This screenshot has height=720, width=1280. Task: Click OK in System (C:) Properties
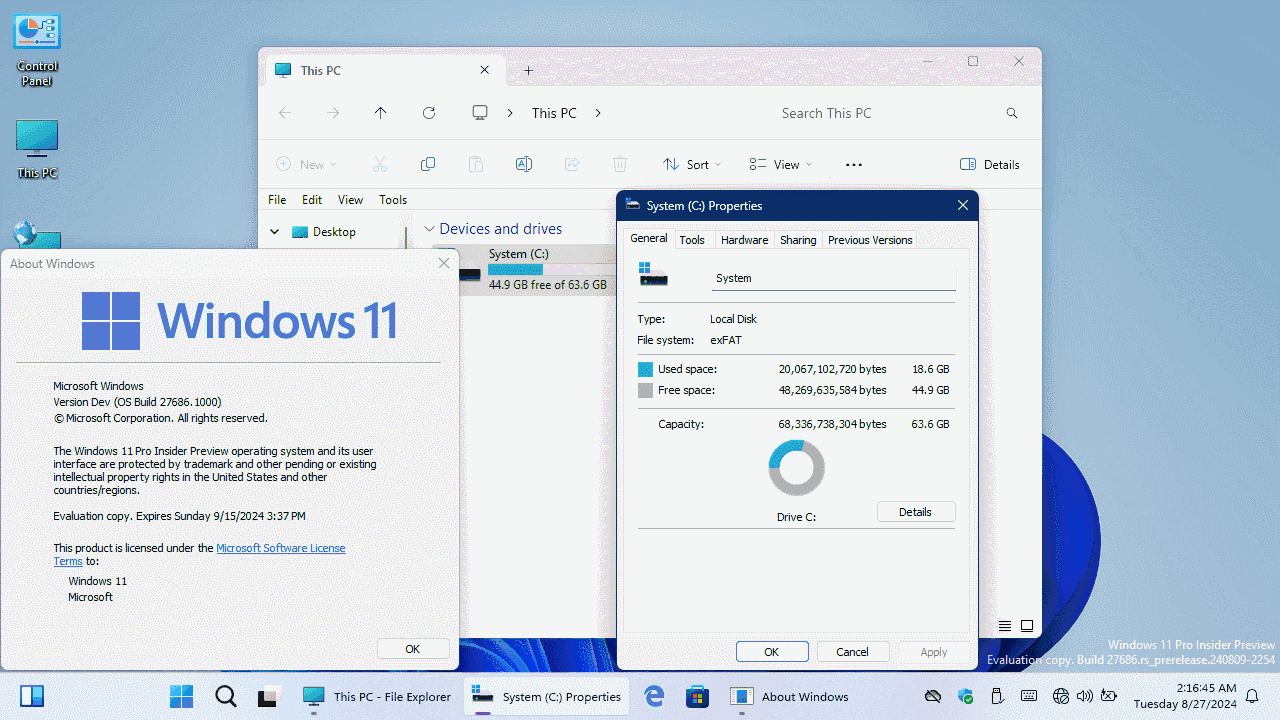772,652
